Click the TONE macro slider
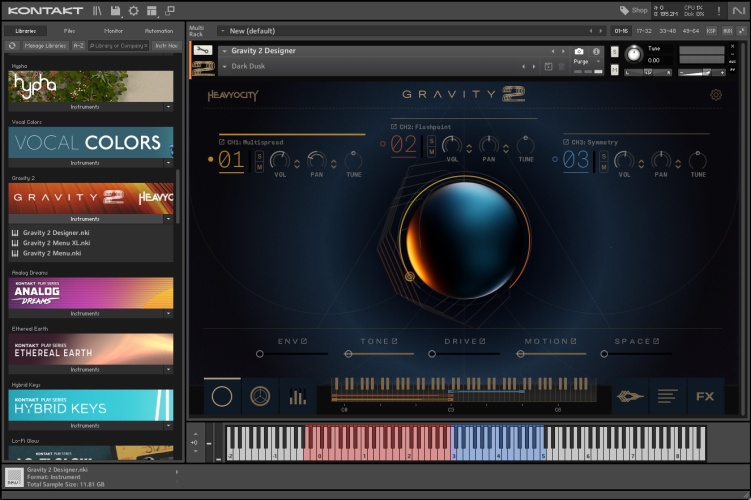The image size is (751, 500). point(378,353)
